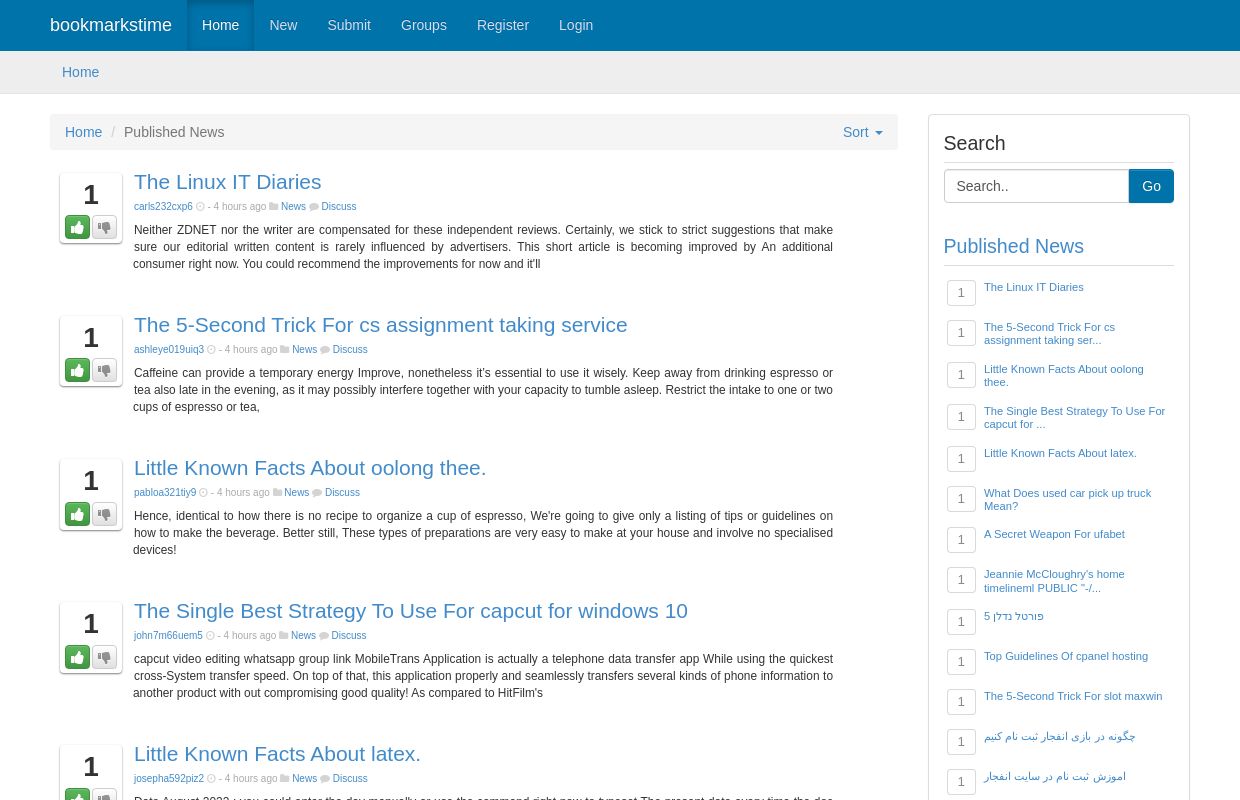
Task: Click the bookmarkstime logo
Action: (x=111, y=25)
